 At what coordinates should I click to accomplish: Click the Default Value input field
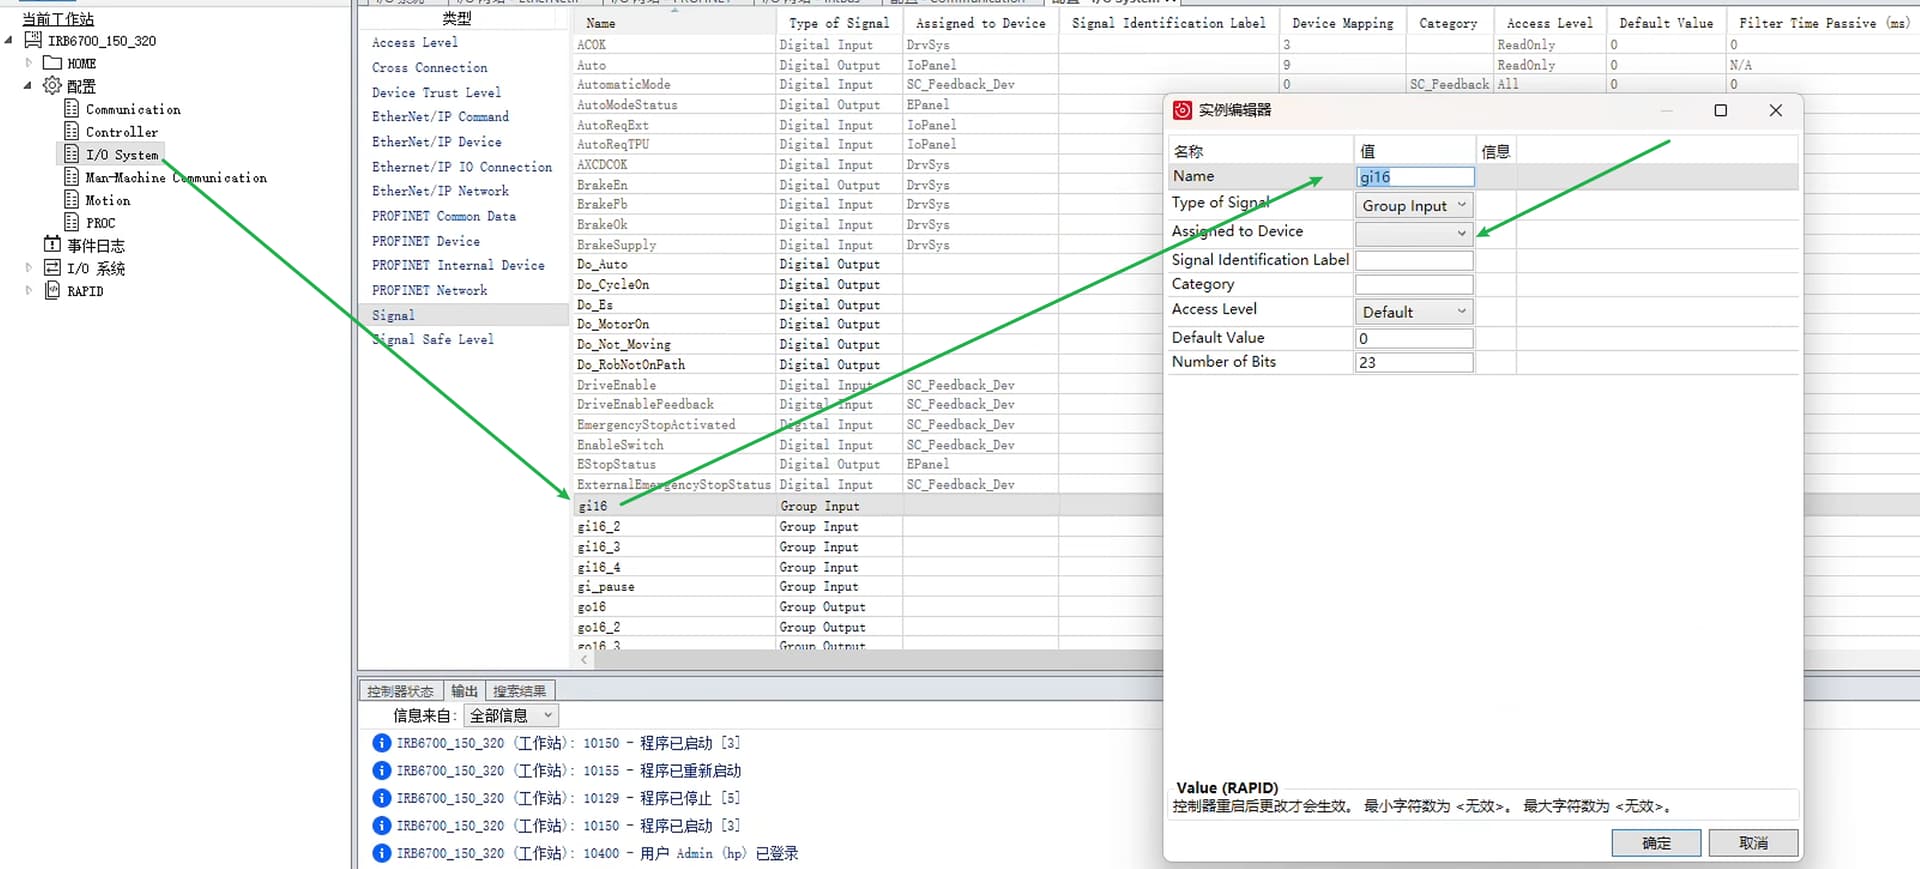pyautogui.click(x=1414, y=339)
